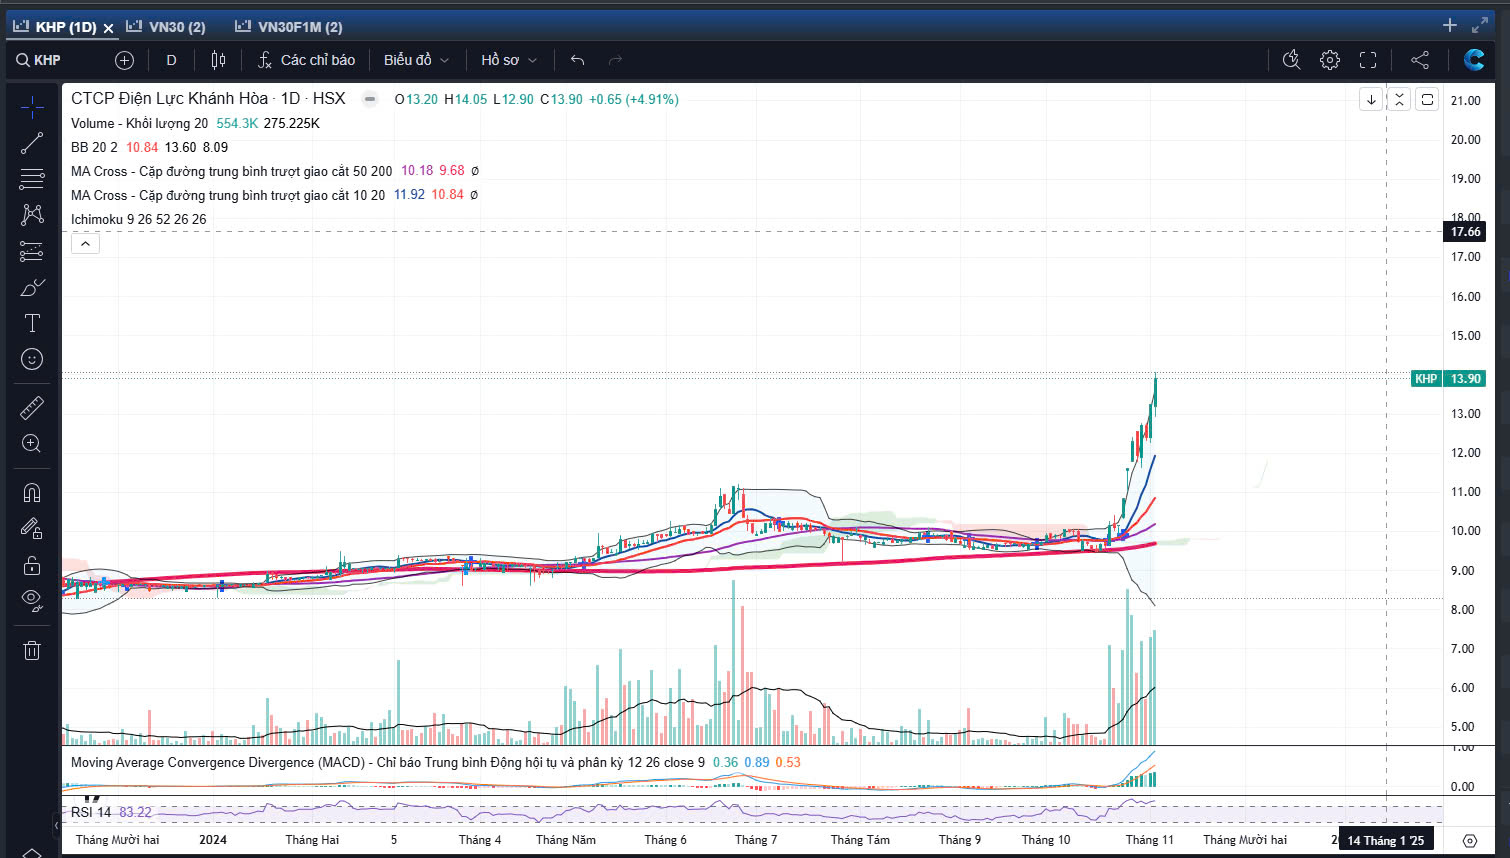This screenshot has height=858, width=1510.
Task: Expand the Biểu đồ dropdown
Action: coord(416,60)
